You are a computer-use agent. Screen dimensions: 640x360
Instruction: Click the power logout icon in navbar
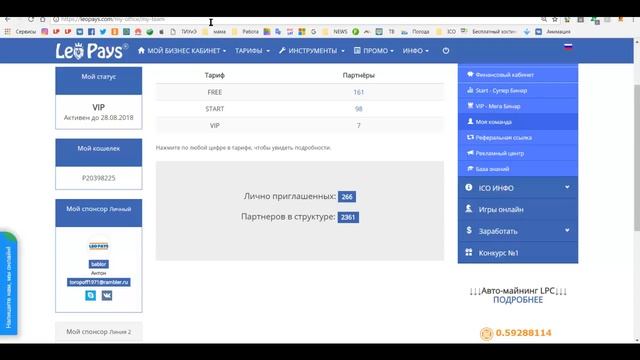point(446,51)
